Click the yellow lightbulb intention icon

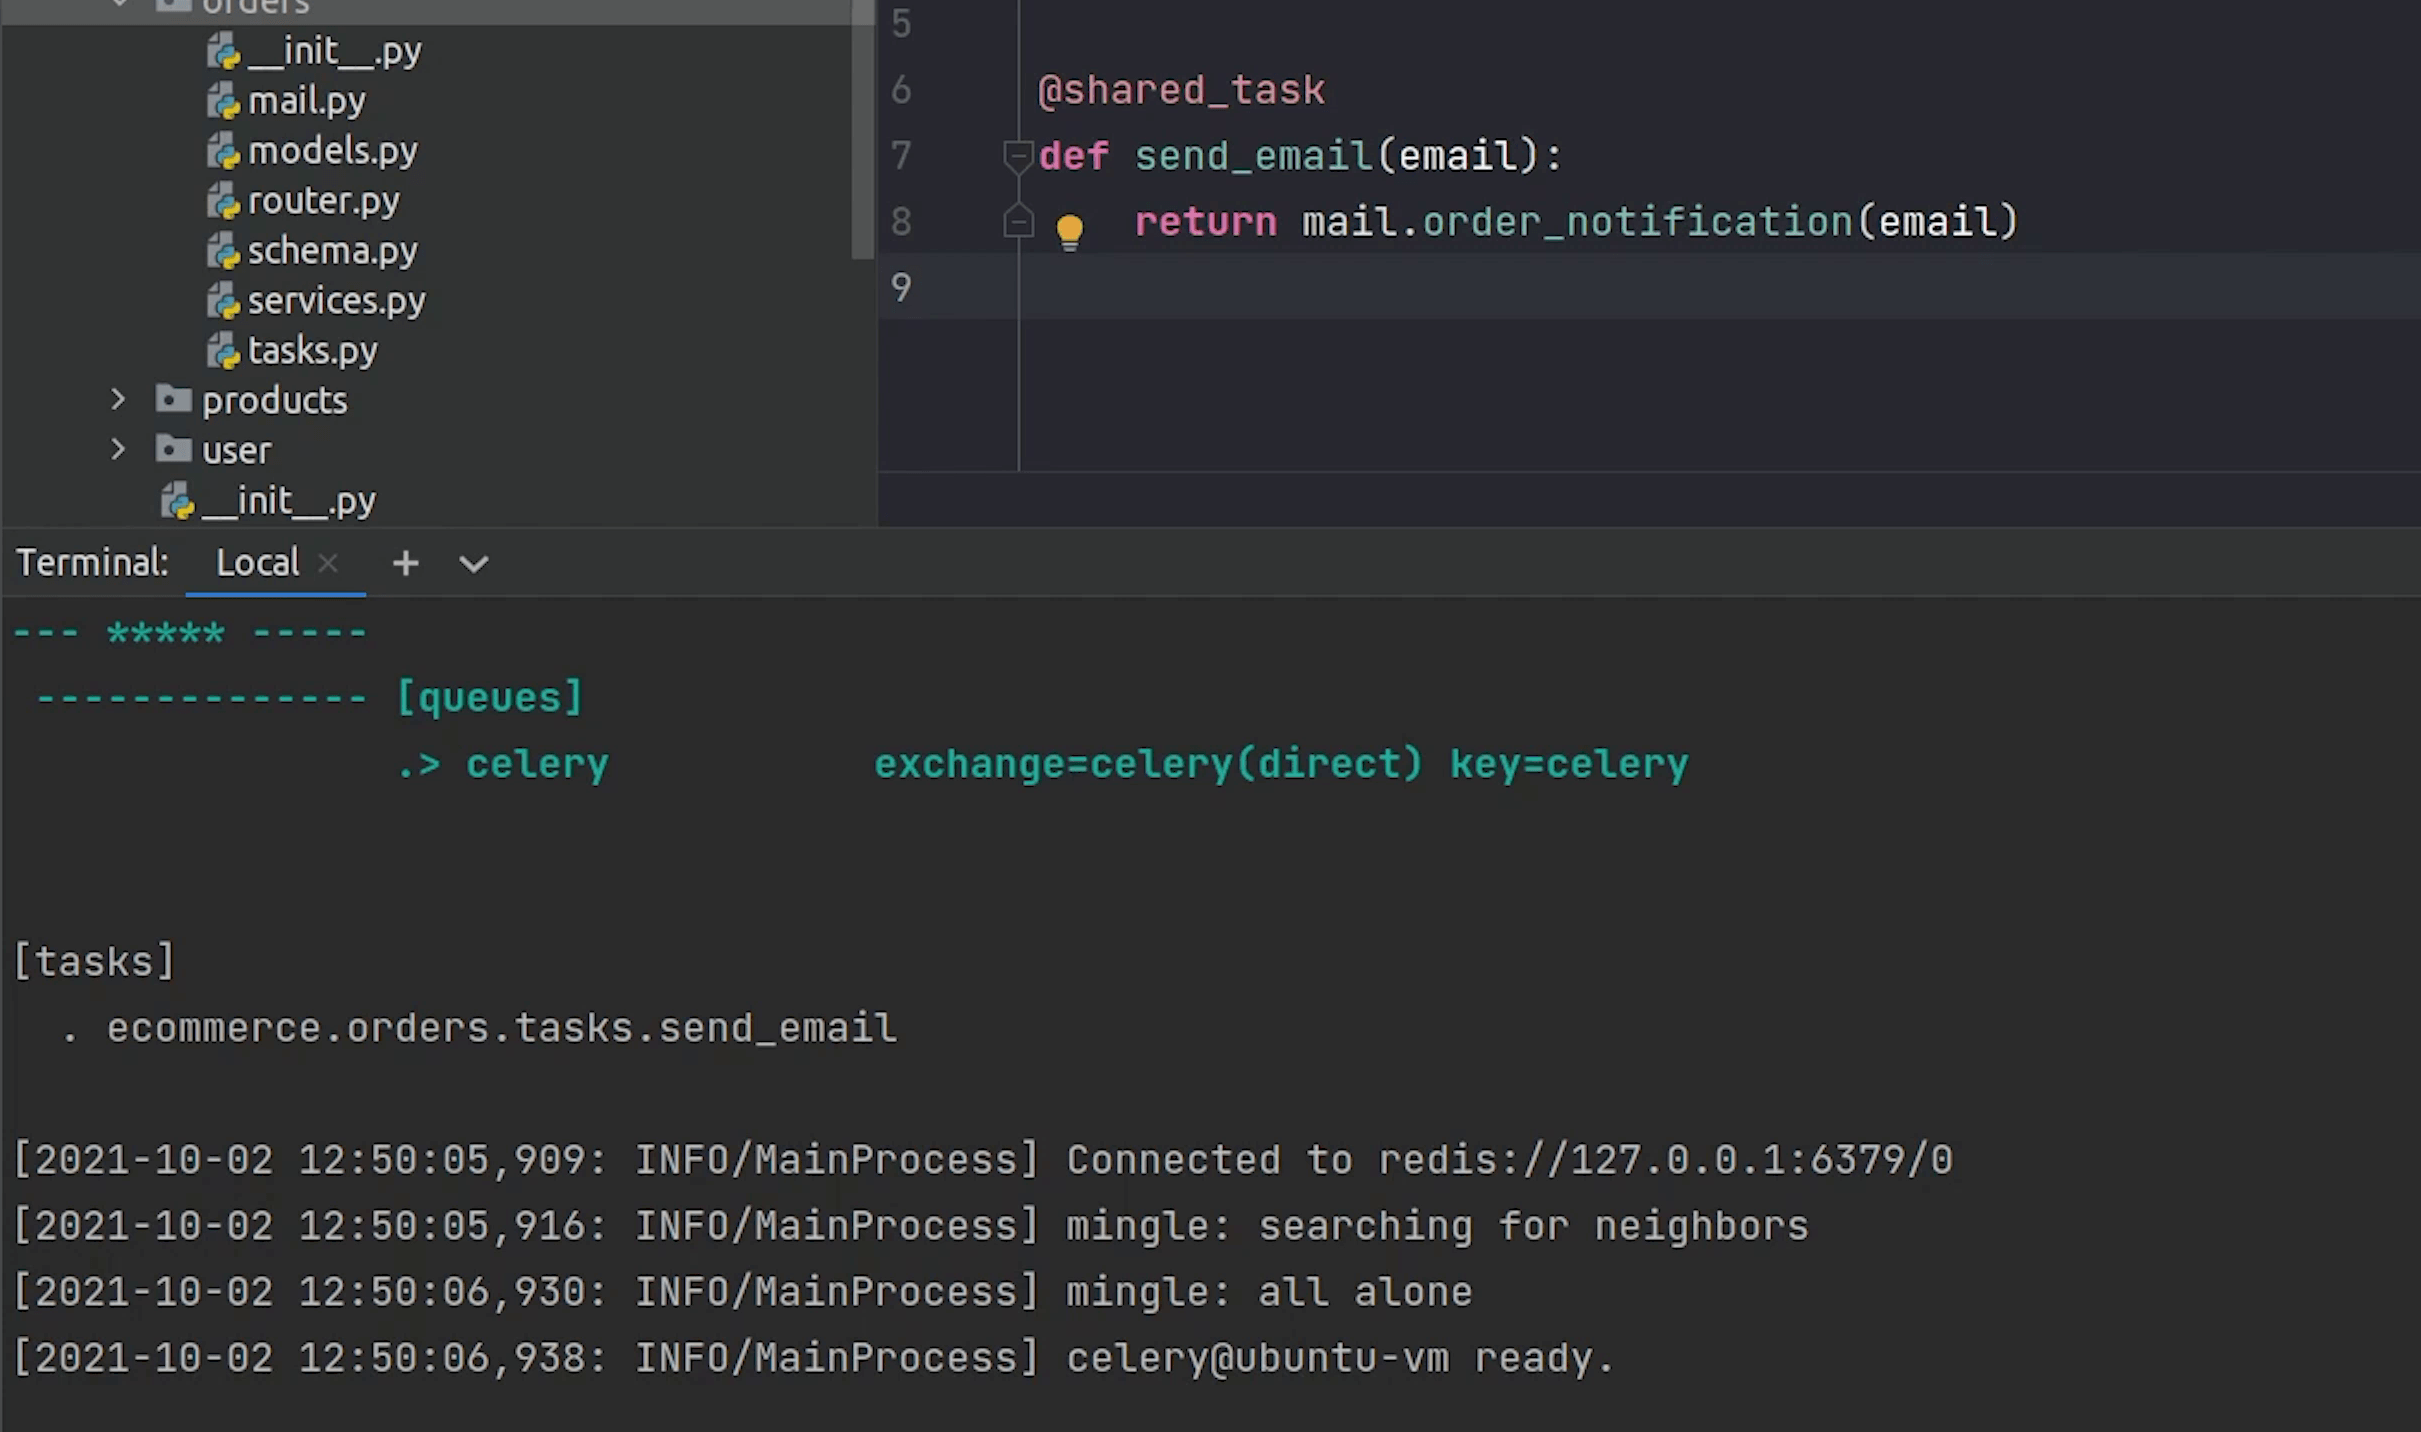point(1069,231)
